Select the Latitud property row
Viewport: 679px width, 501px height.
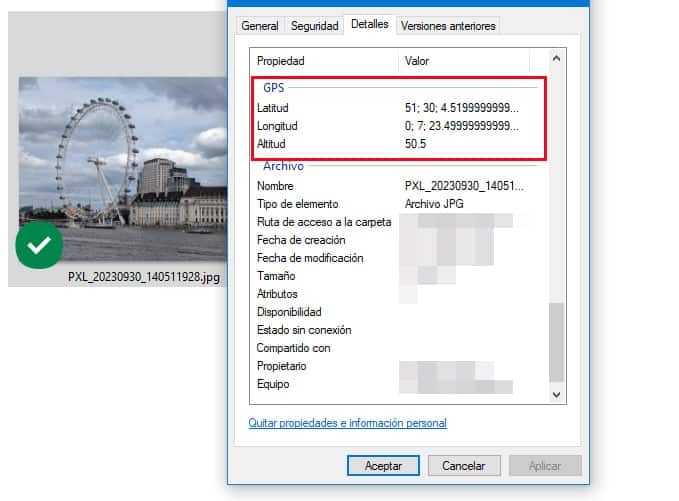(398, 108)
